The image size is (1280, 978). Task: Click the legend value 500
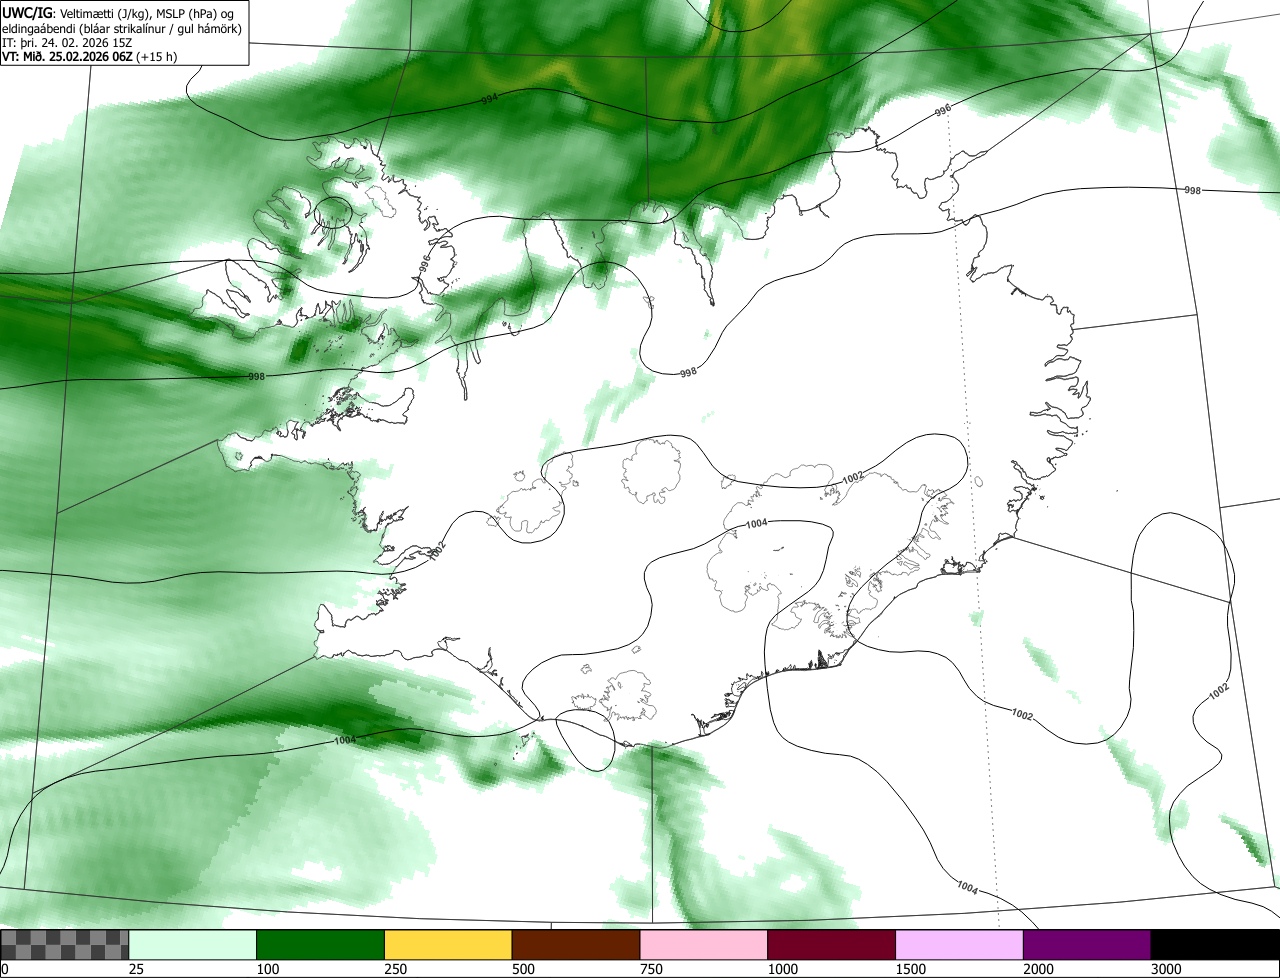523,968
